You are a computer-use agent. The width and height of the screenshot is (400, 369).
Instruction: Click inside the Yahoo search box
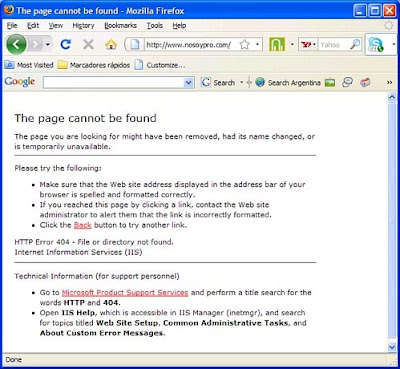click(333, 45)
